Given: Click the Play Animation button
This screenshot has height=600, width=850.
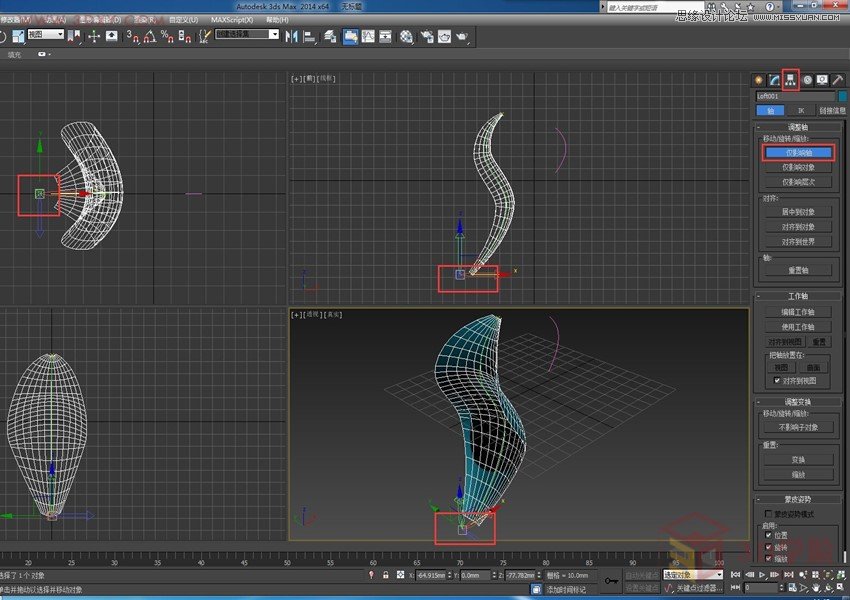Looking at the screenshot, I should point(762,575).
